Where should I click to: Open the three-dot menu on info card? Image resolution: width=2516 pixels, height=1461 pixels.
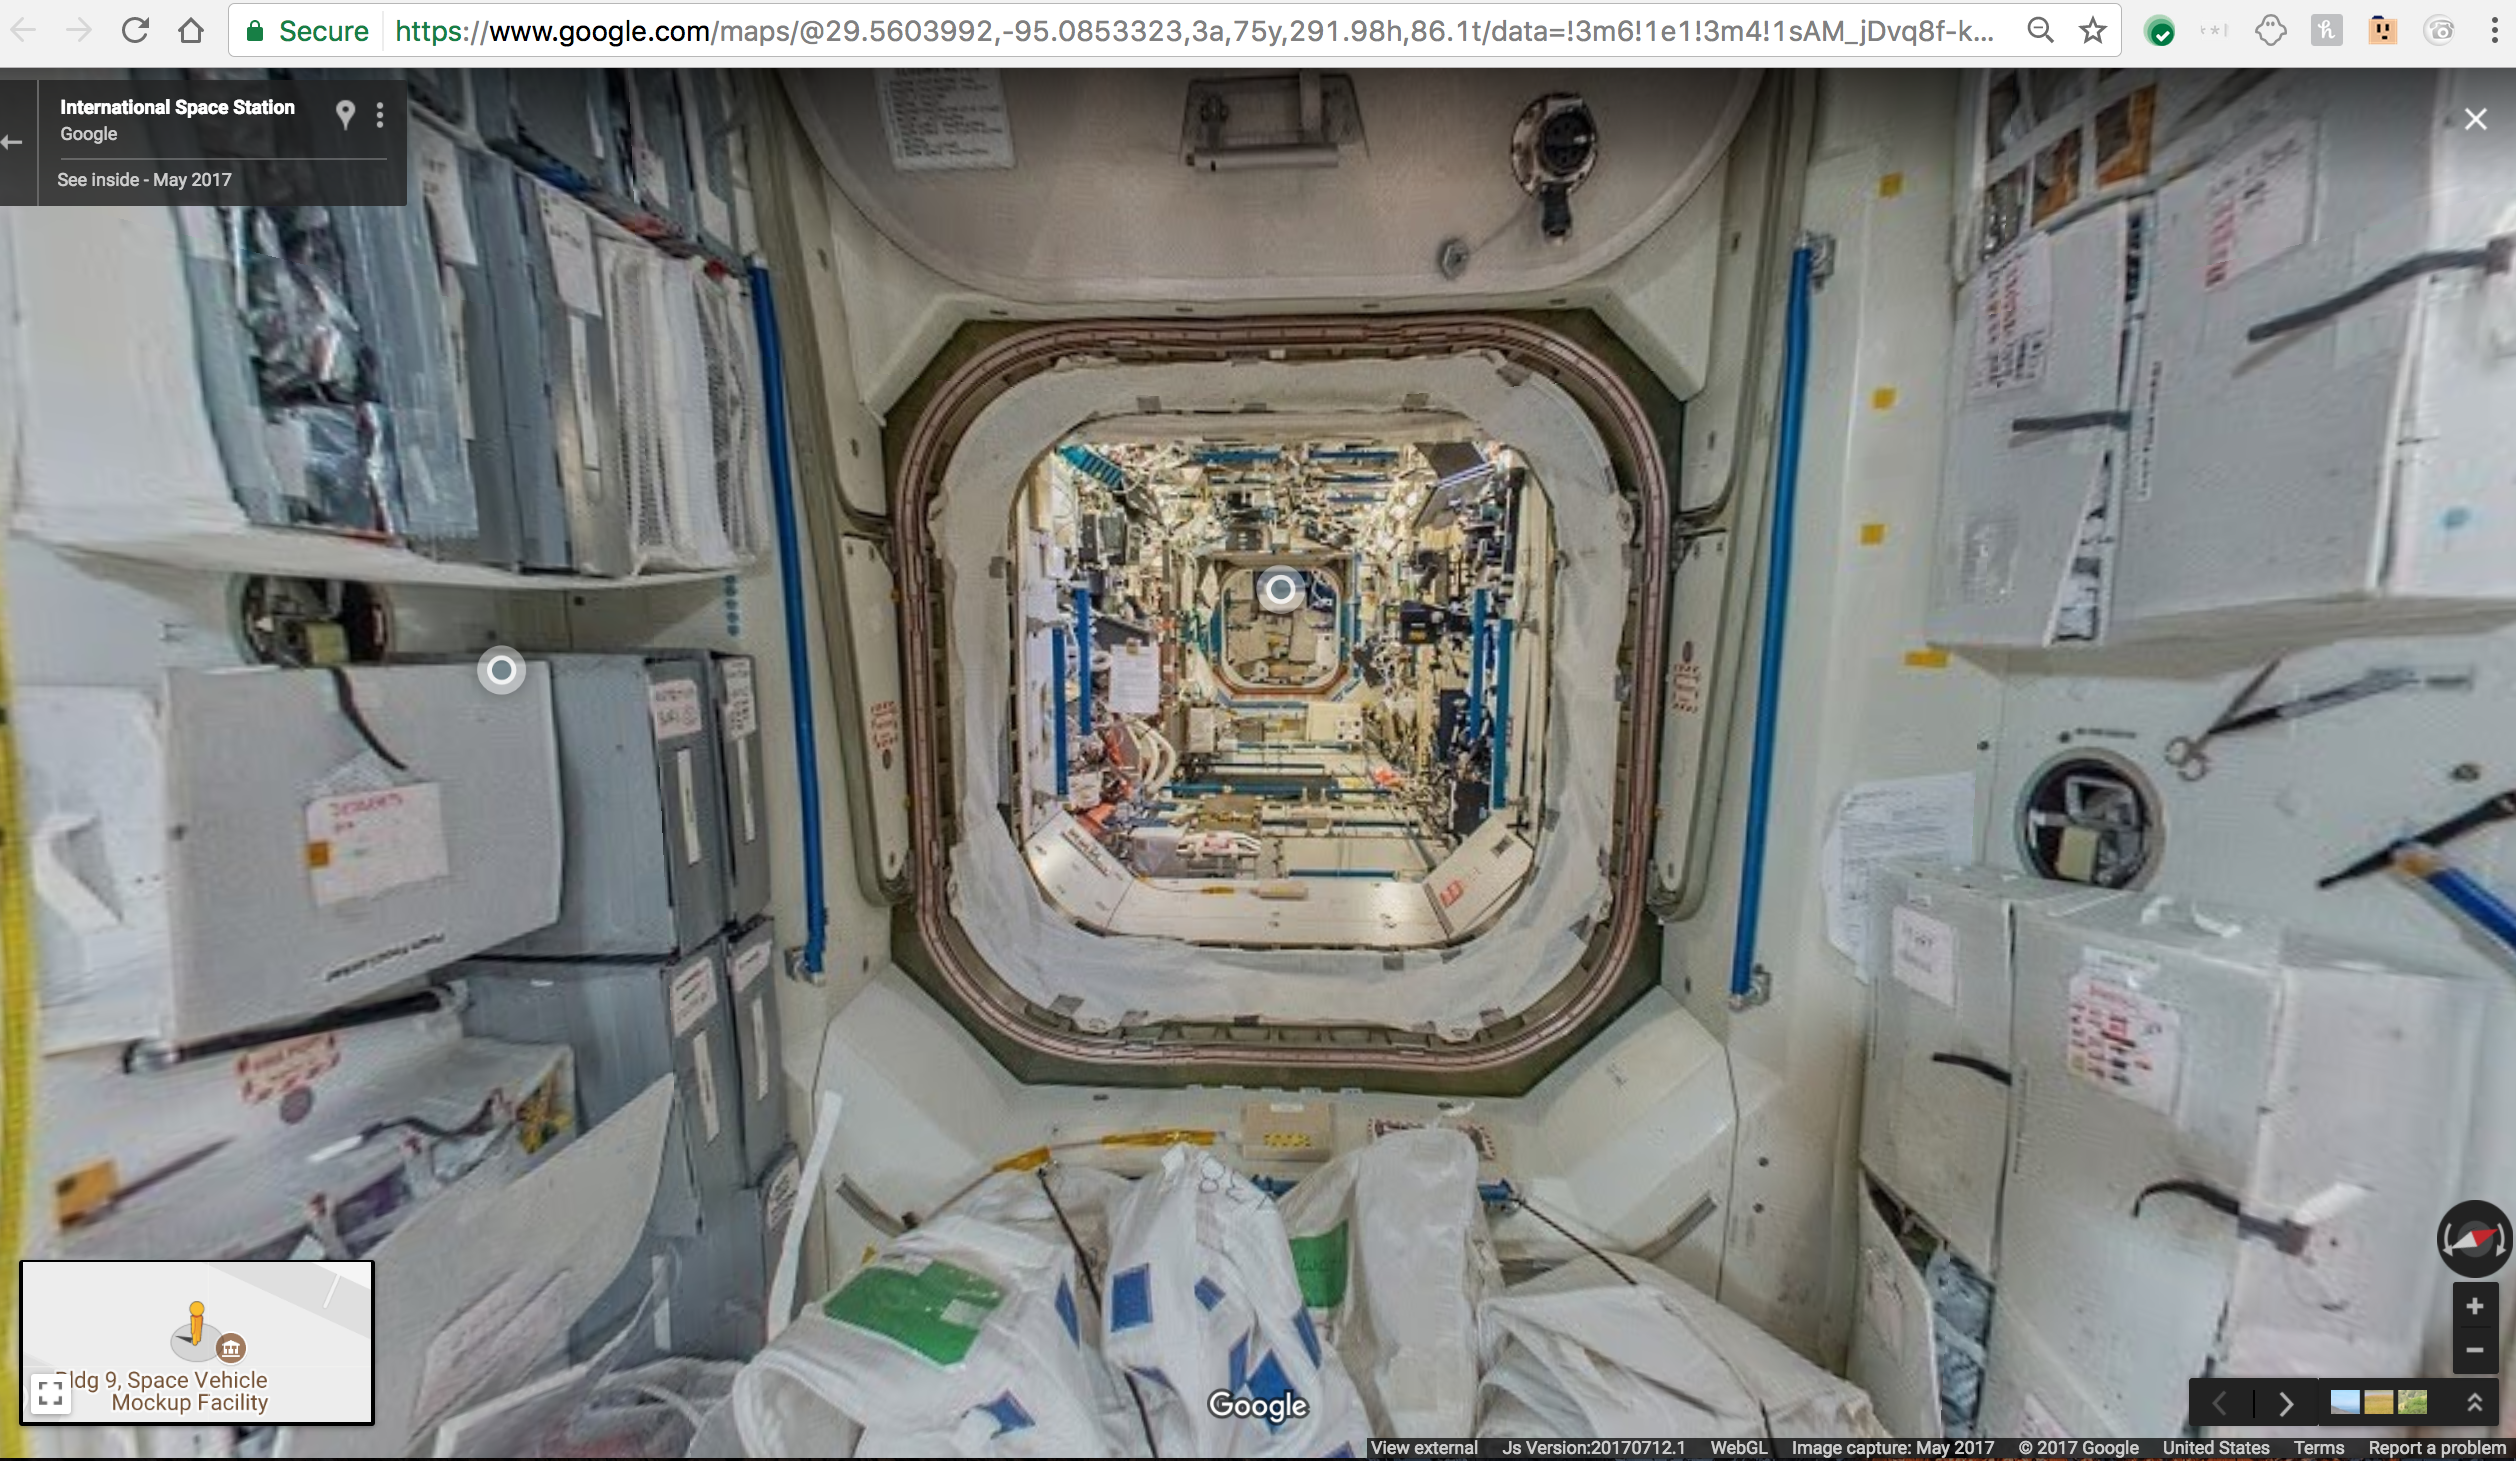coord(380,115)
